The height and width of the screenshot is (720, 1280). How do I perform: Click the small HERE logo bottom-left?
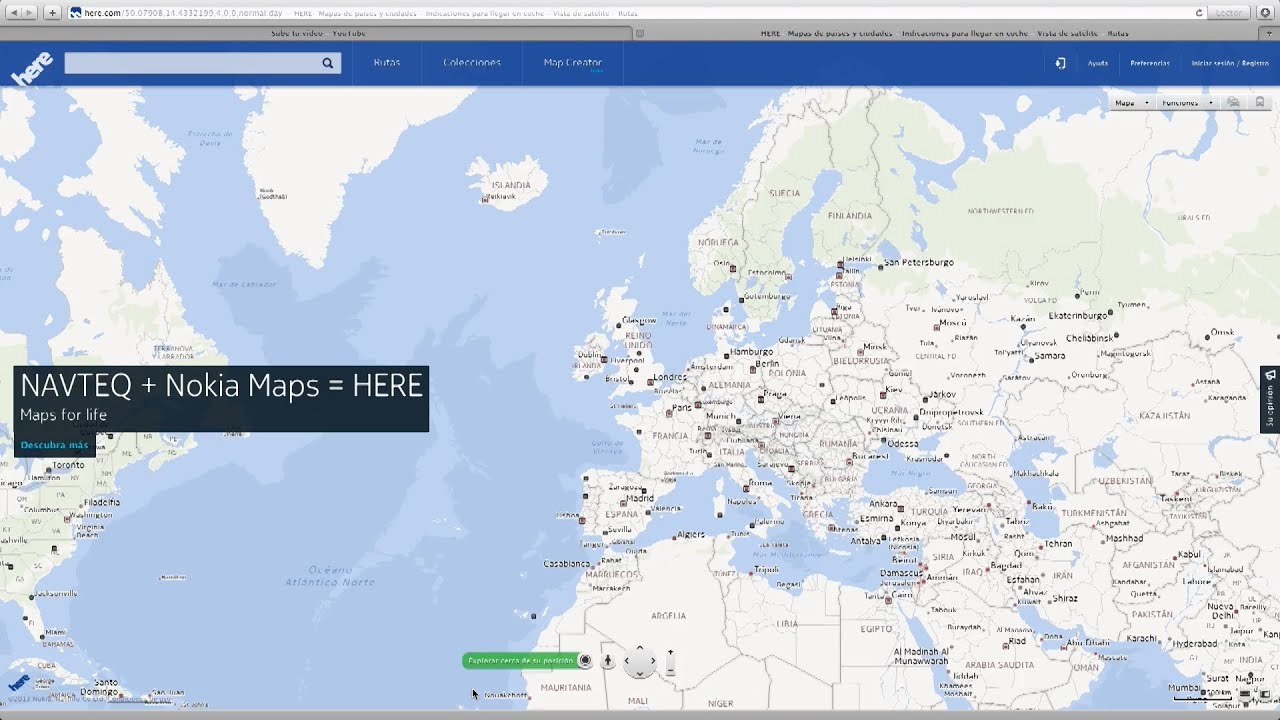(x=19, y=683)
